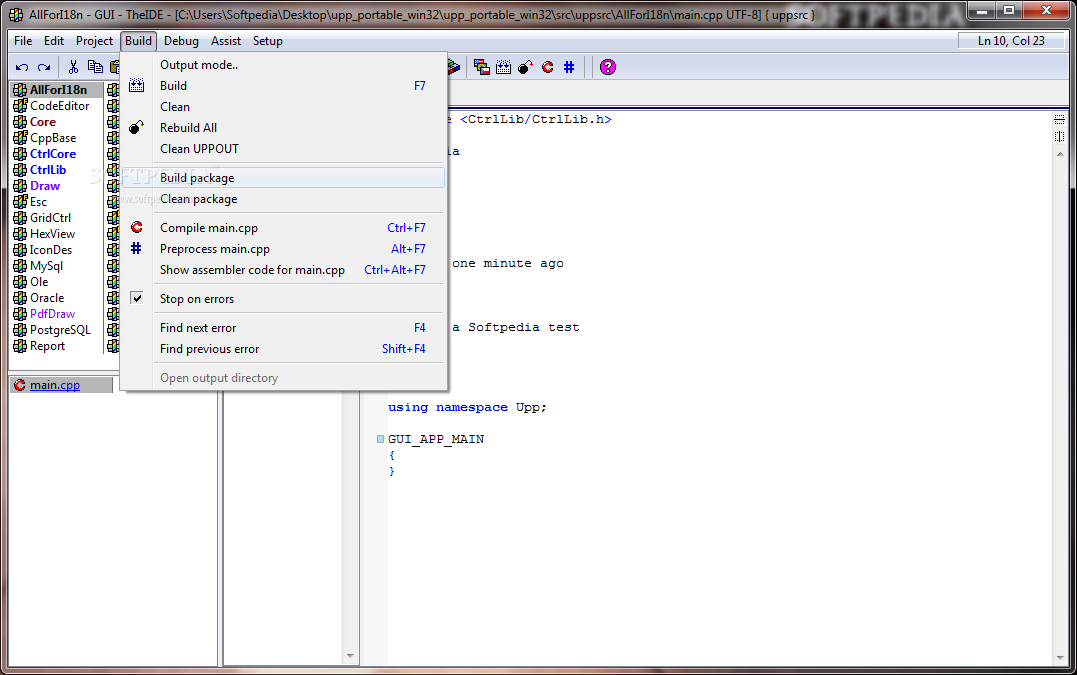Click the Build clapperboard icon in the toolbar
This screenshot has height=675, width=1077.
point(503,67)
